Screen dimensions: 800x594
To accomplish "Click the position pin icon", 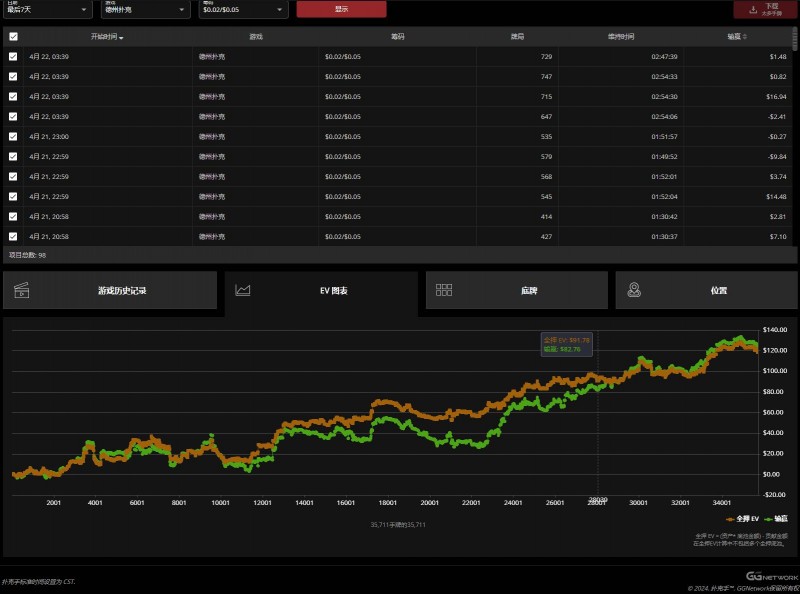I will [634, 290].
